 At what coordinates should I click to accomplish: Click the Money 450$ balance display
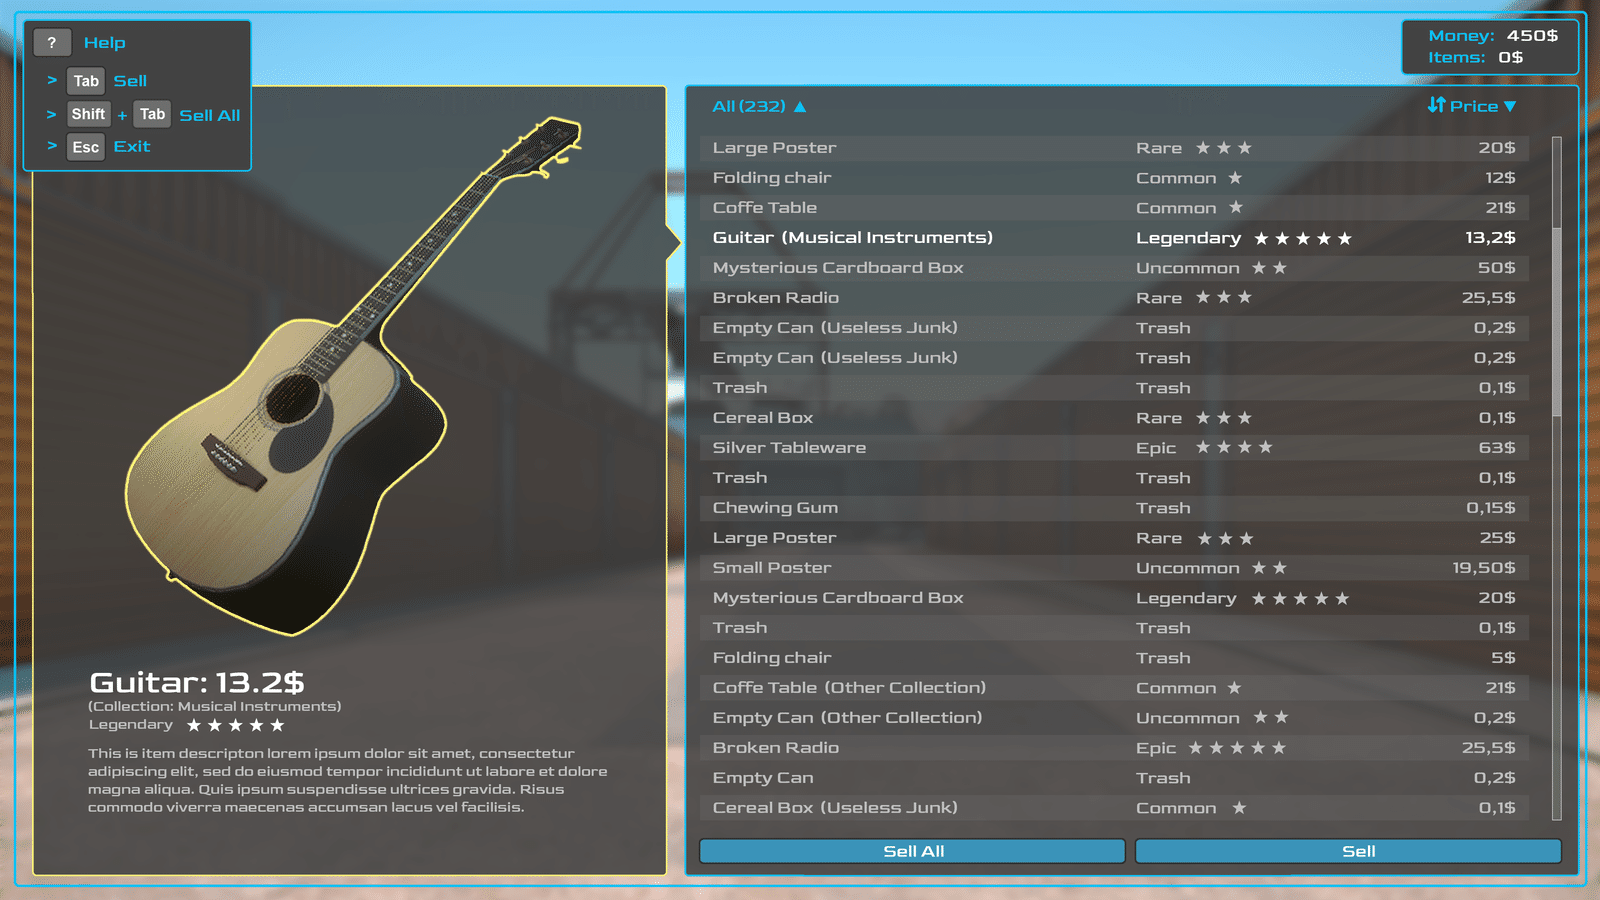[1493, 35]
